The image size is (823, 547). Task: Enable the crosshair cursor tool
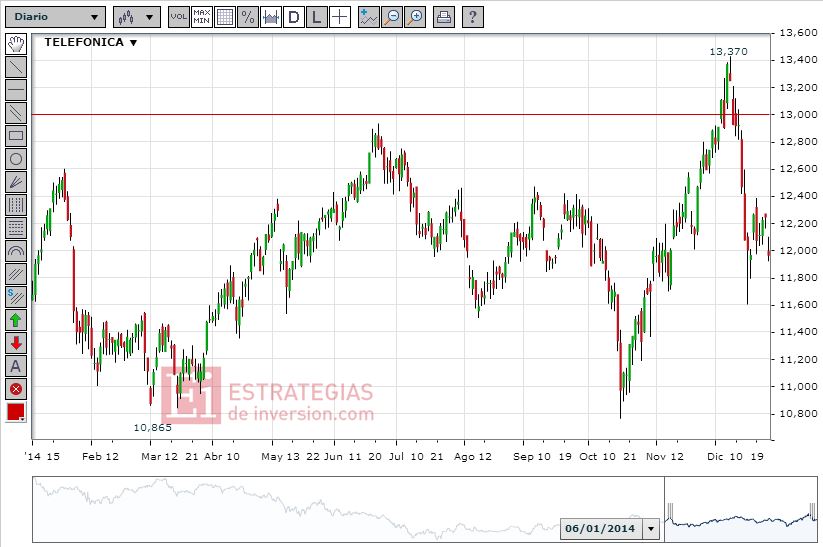click(340, 17)
